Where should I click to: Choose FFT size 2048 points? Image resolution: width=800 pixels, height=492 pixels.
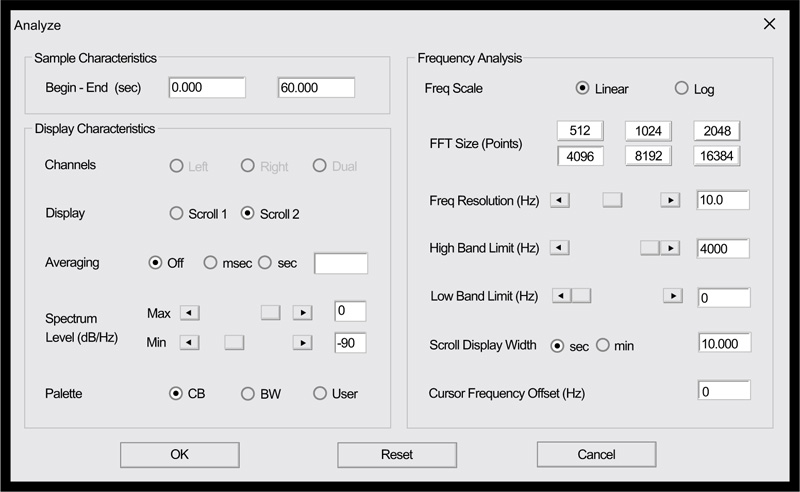point(717,131)
